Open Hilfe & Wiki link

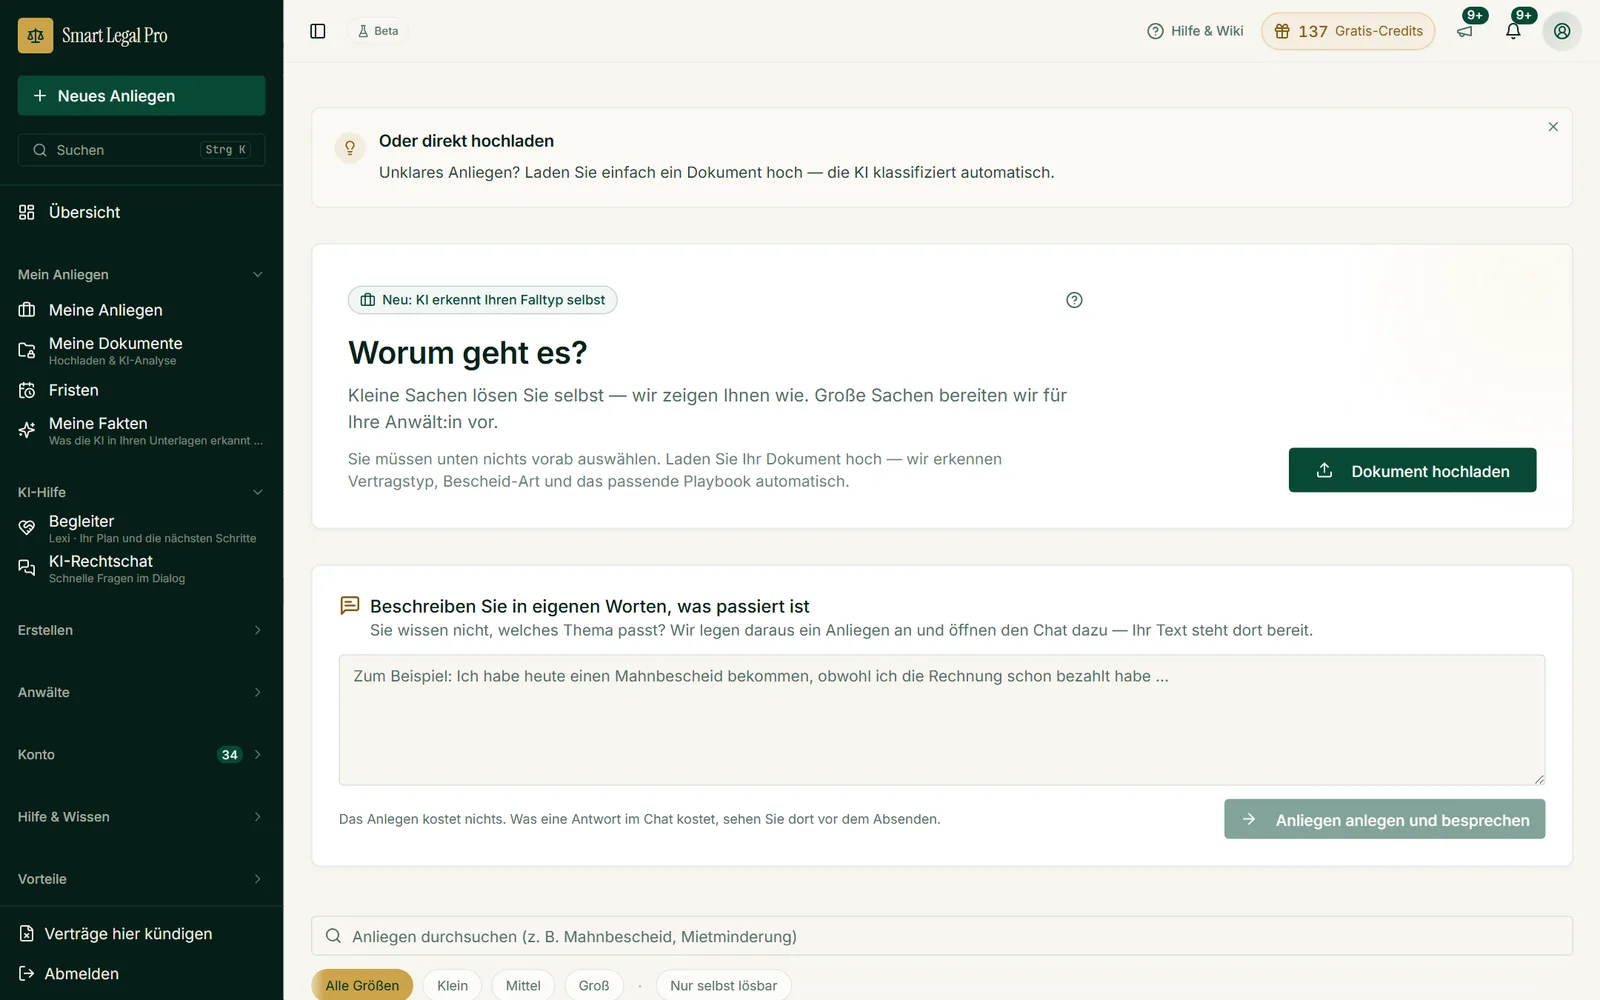tap(1195, 31)
